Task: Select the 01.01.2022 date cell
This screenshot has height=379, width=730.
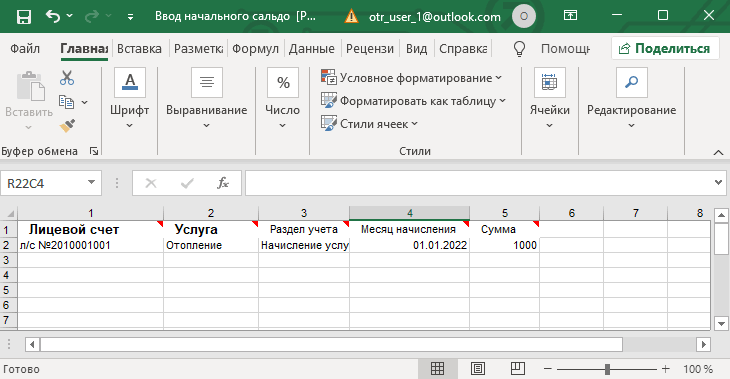Action: coord(410,245)
